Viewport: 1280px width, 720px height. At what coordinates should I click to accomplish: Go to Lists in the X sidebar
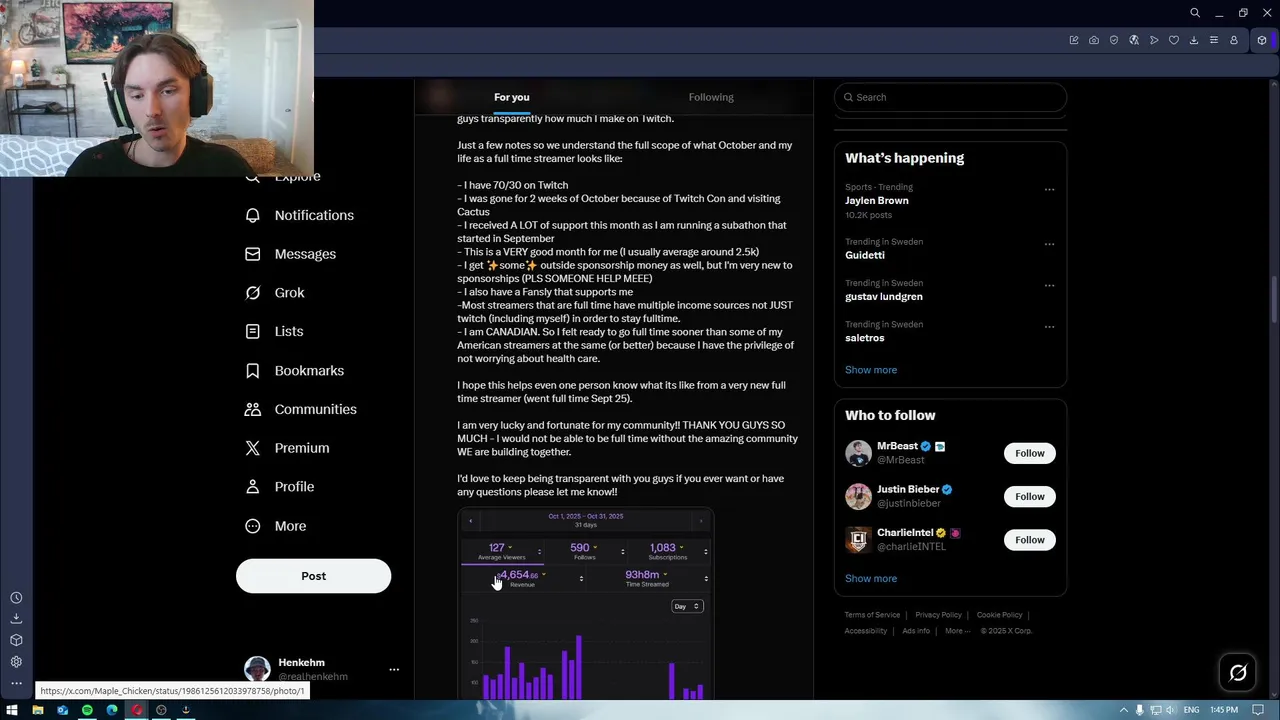[274, 331]
